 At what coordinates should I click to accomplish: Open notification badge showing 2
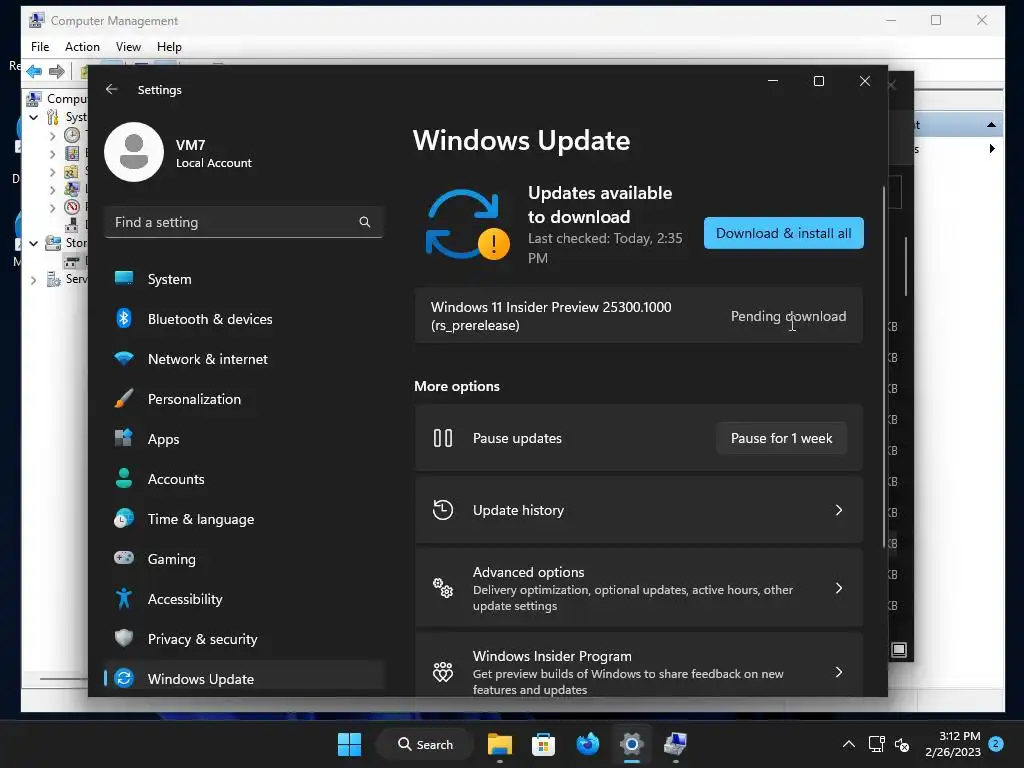[996, 743]
